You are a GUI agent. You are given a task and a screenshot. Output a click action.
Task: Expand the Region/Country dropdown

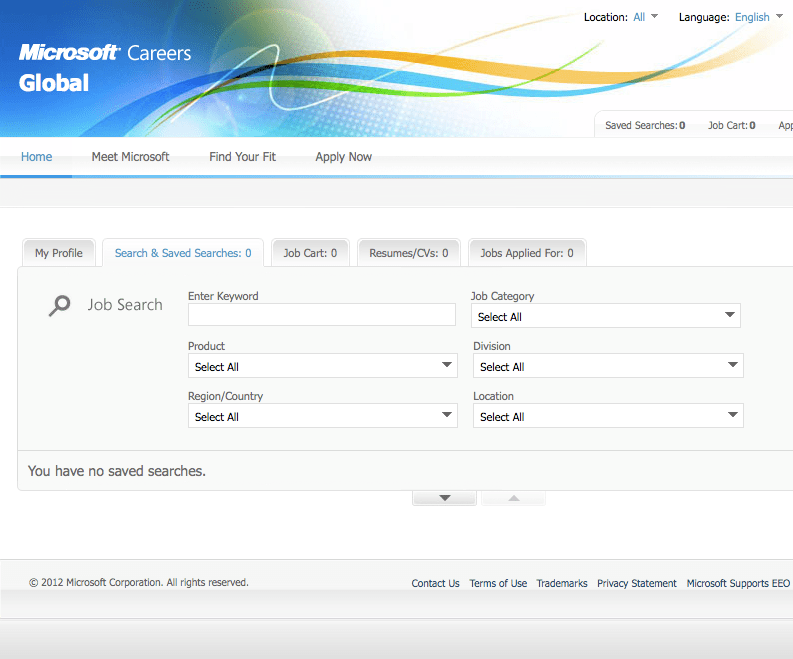click(x=323, y=416)
